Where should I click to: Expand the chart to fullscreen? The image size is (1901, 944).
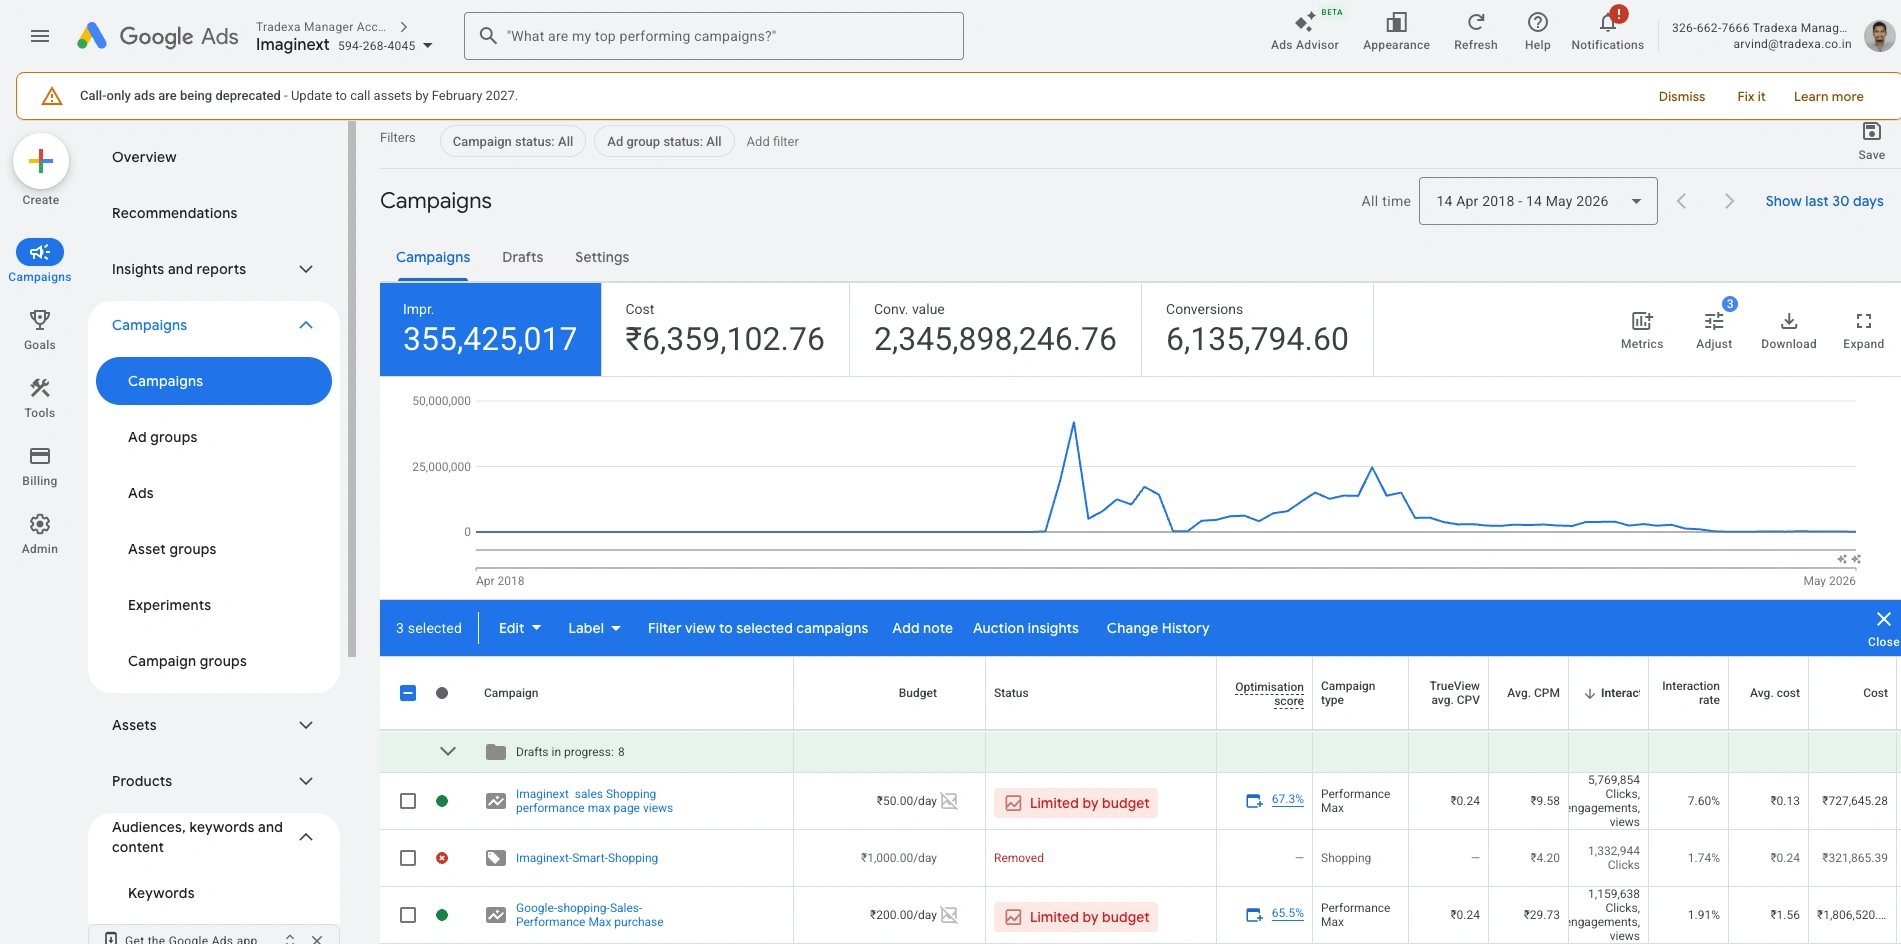[x=1863, y=330]
